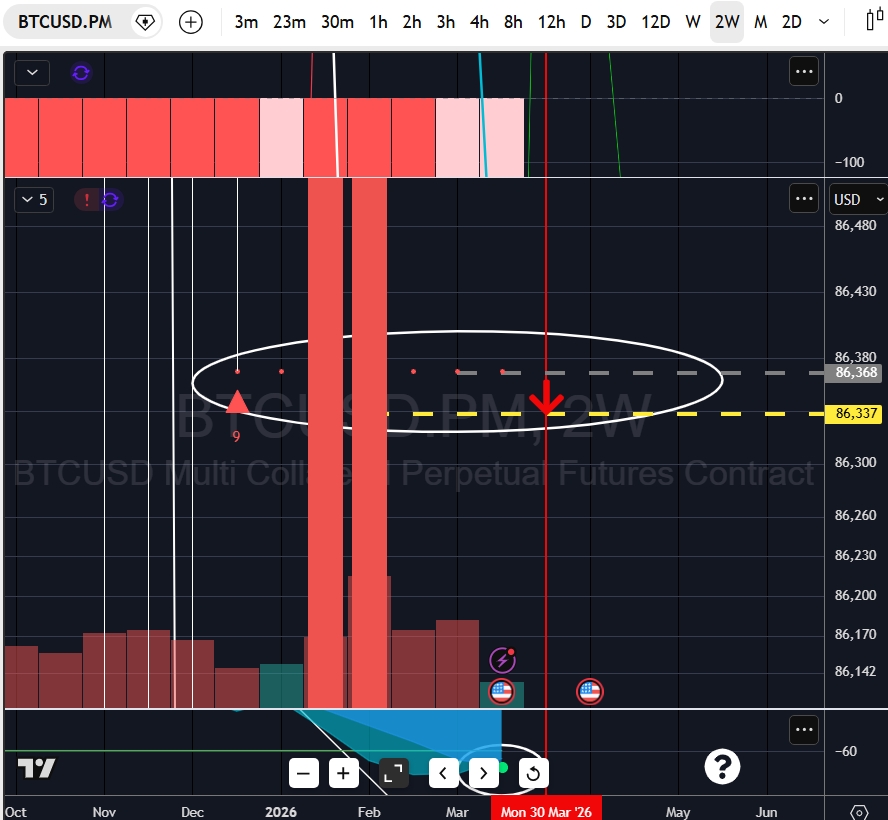Click the 2026 label on time axis
Viewport: 888px width, 820px height.
(x=281, y=812)
